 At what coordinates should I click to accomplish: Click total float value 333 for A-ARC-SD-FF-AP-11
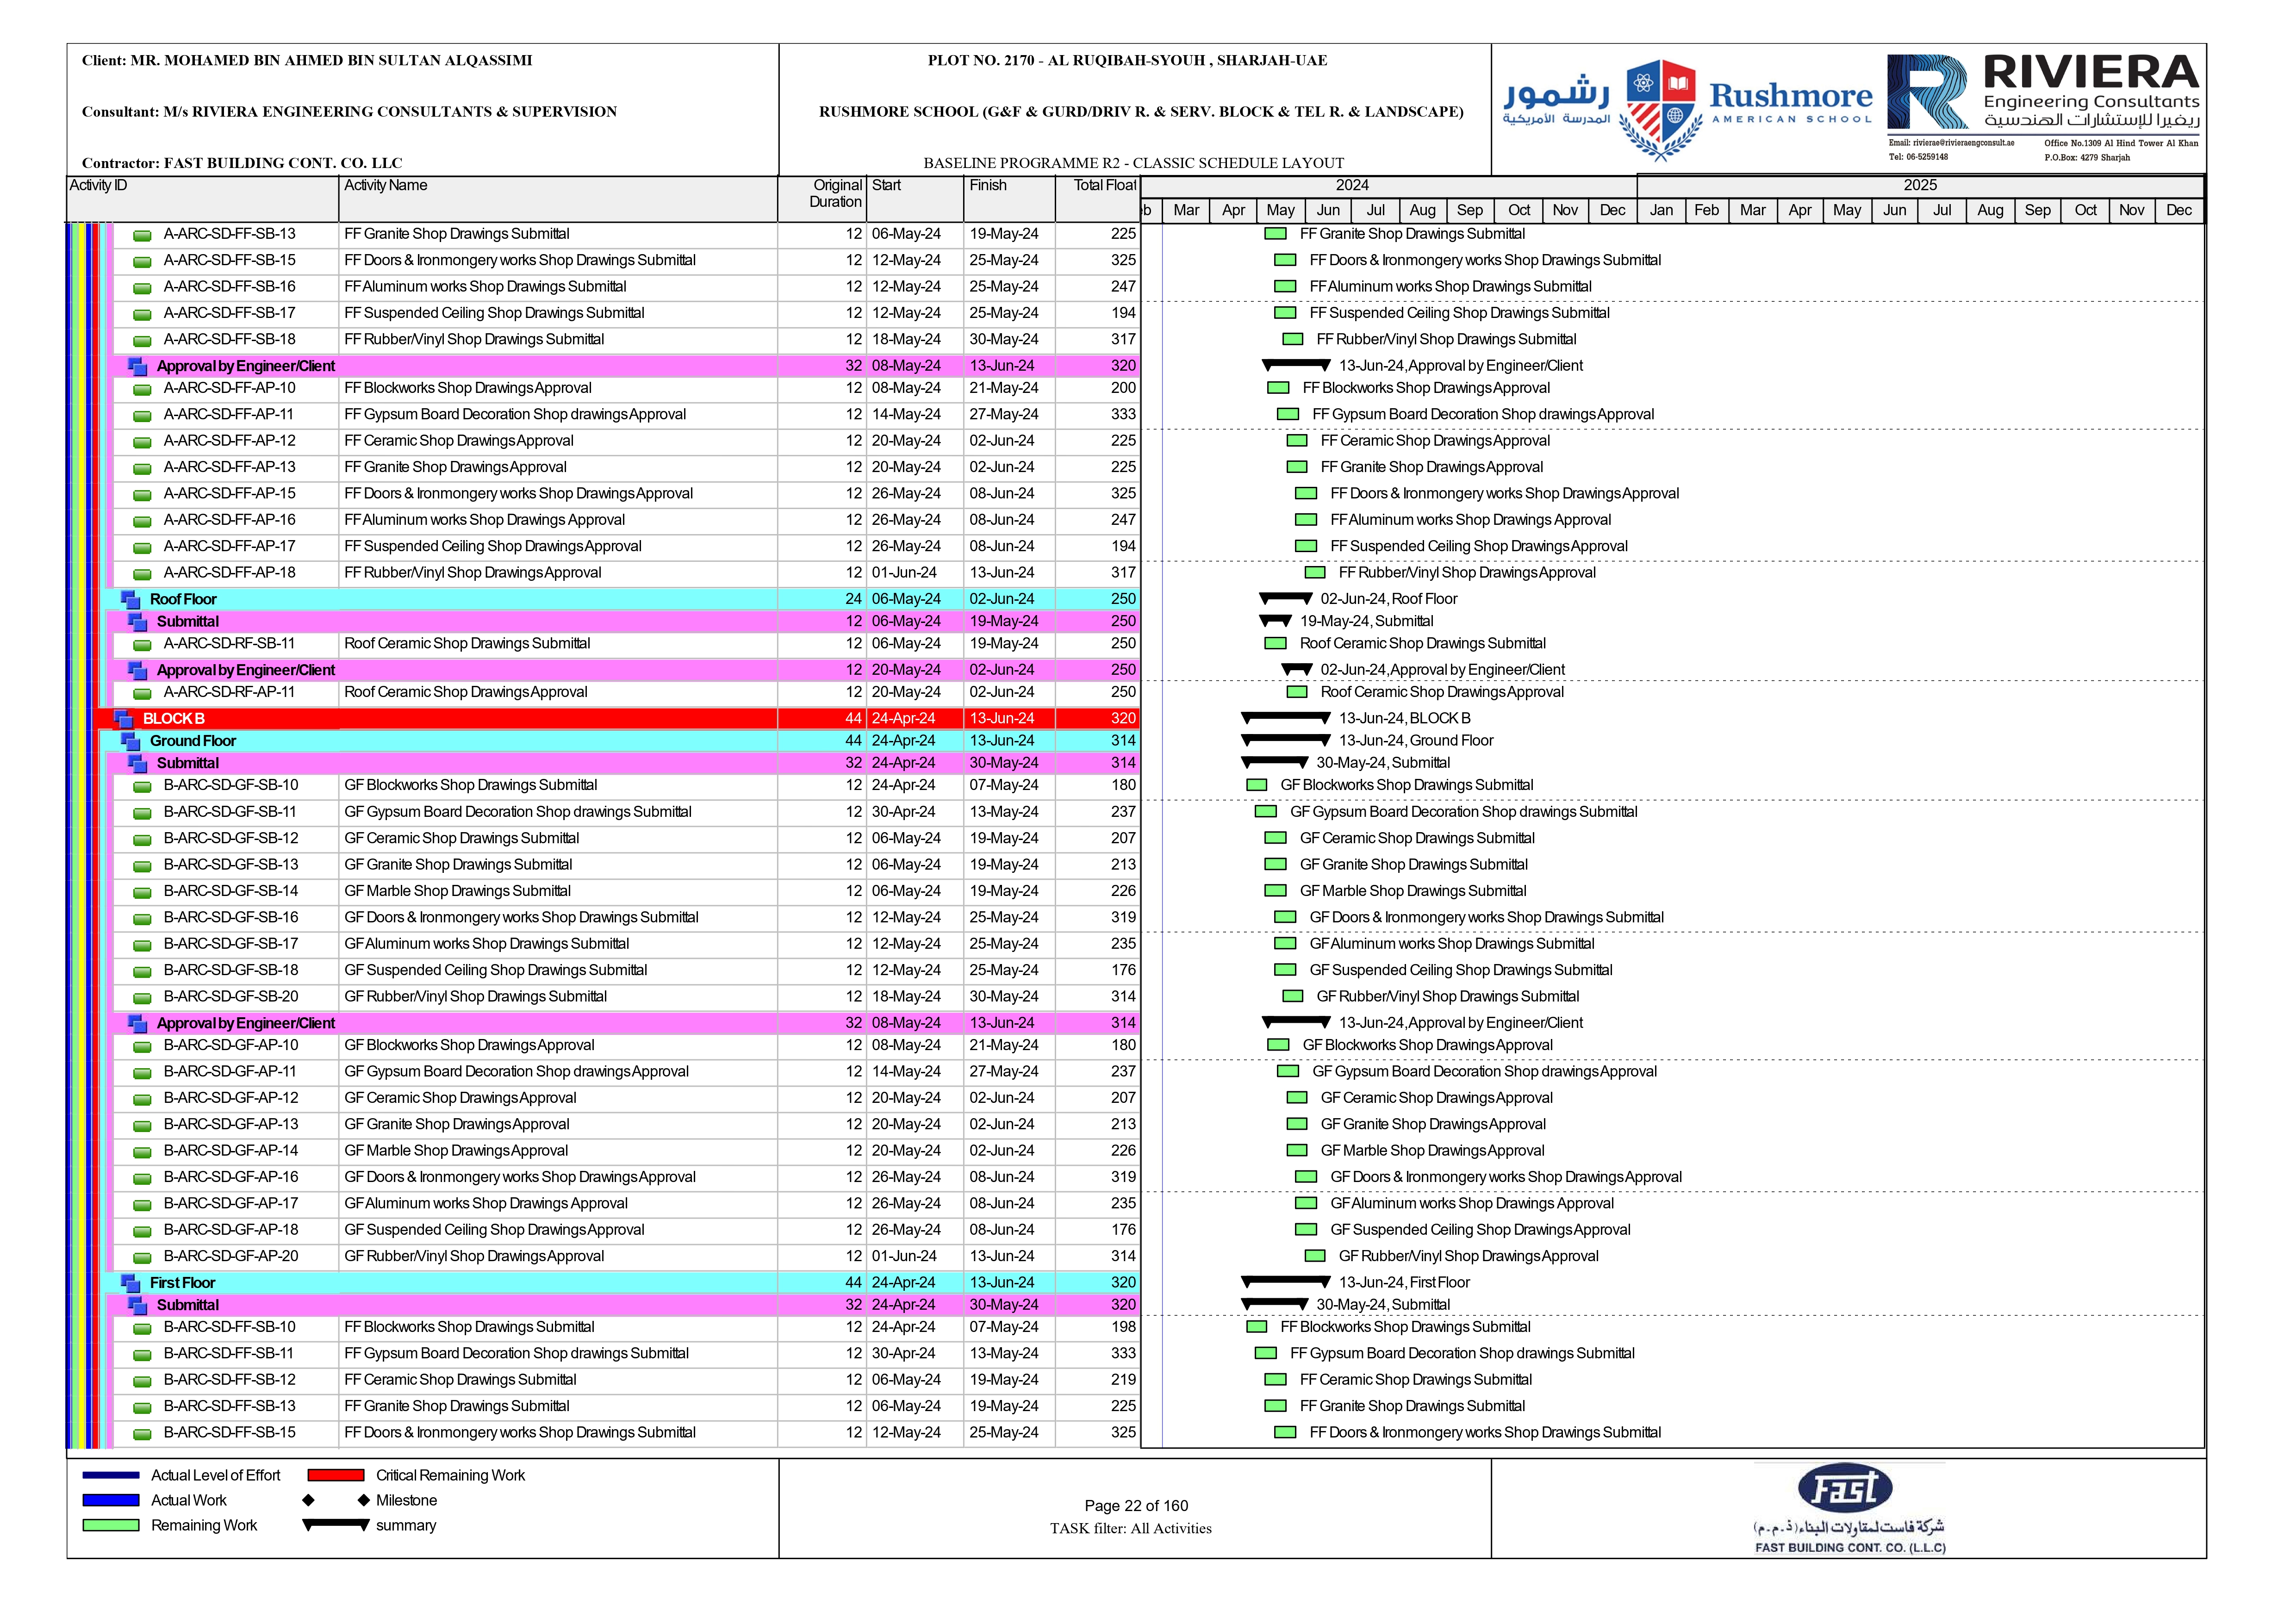(x=1123, y=415)
